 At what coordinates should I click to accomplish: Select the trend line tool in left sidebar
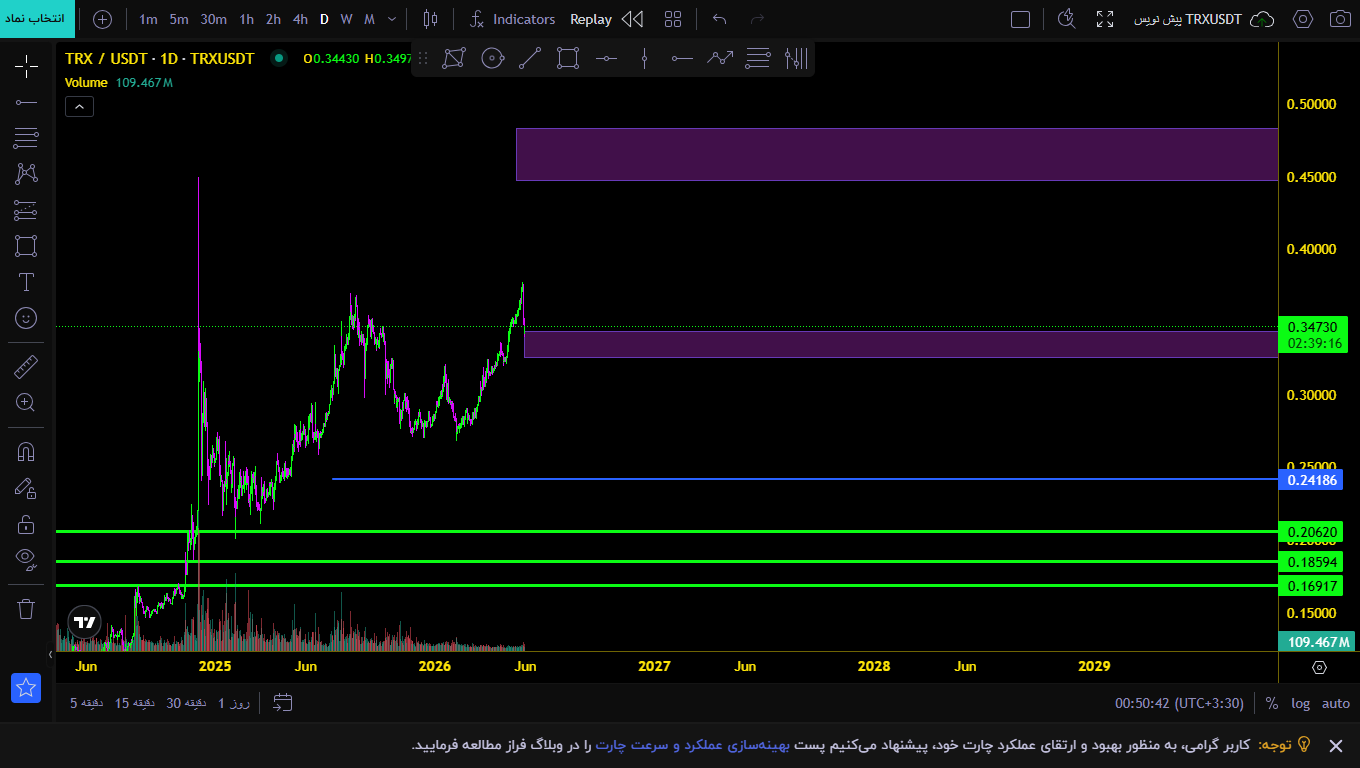(x=26, y=102)
